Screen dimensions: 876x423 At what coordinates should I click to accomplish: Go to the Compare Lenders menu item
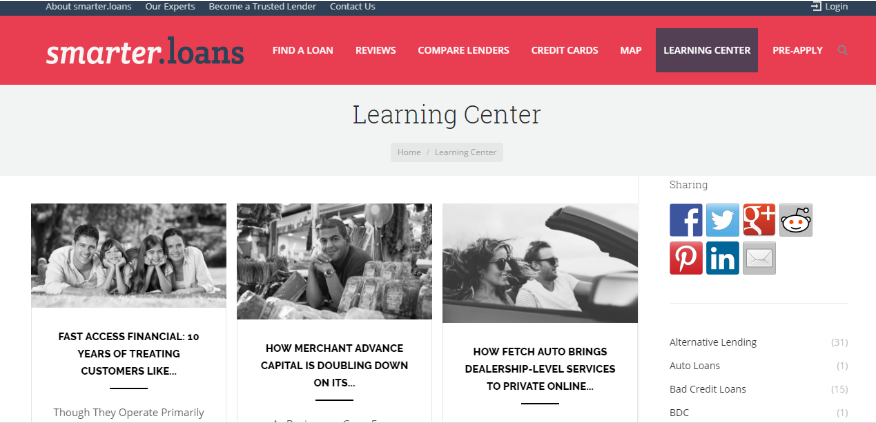[x=464, y=50]
